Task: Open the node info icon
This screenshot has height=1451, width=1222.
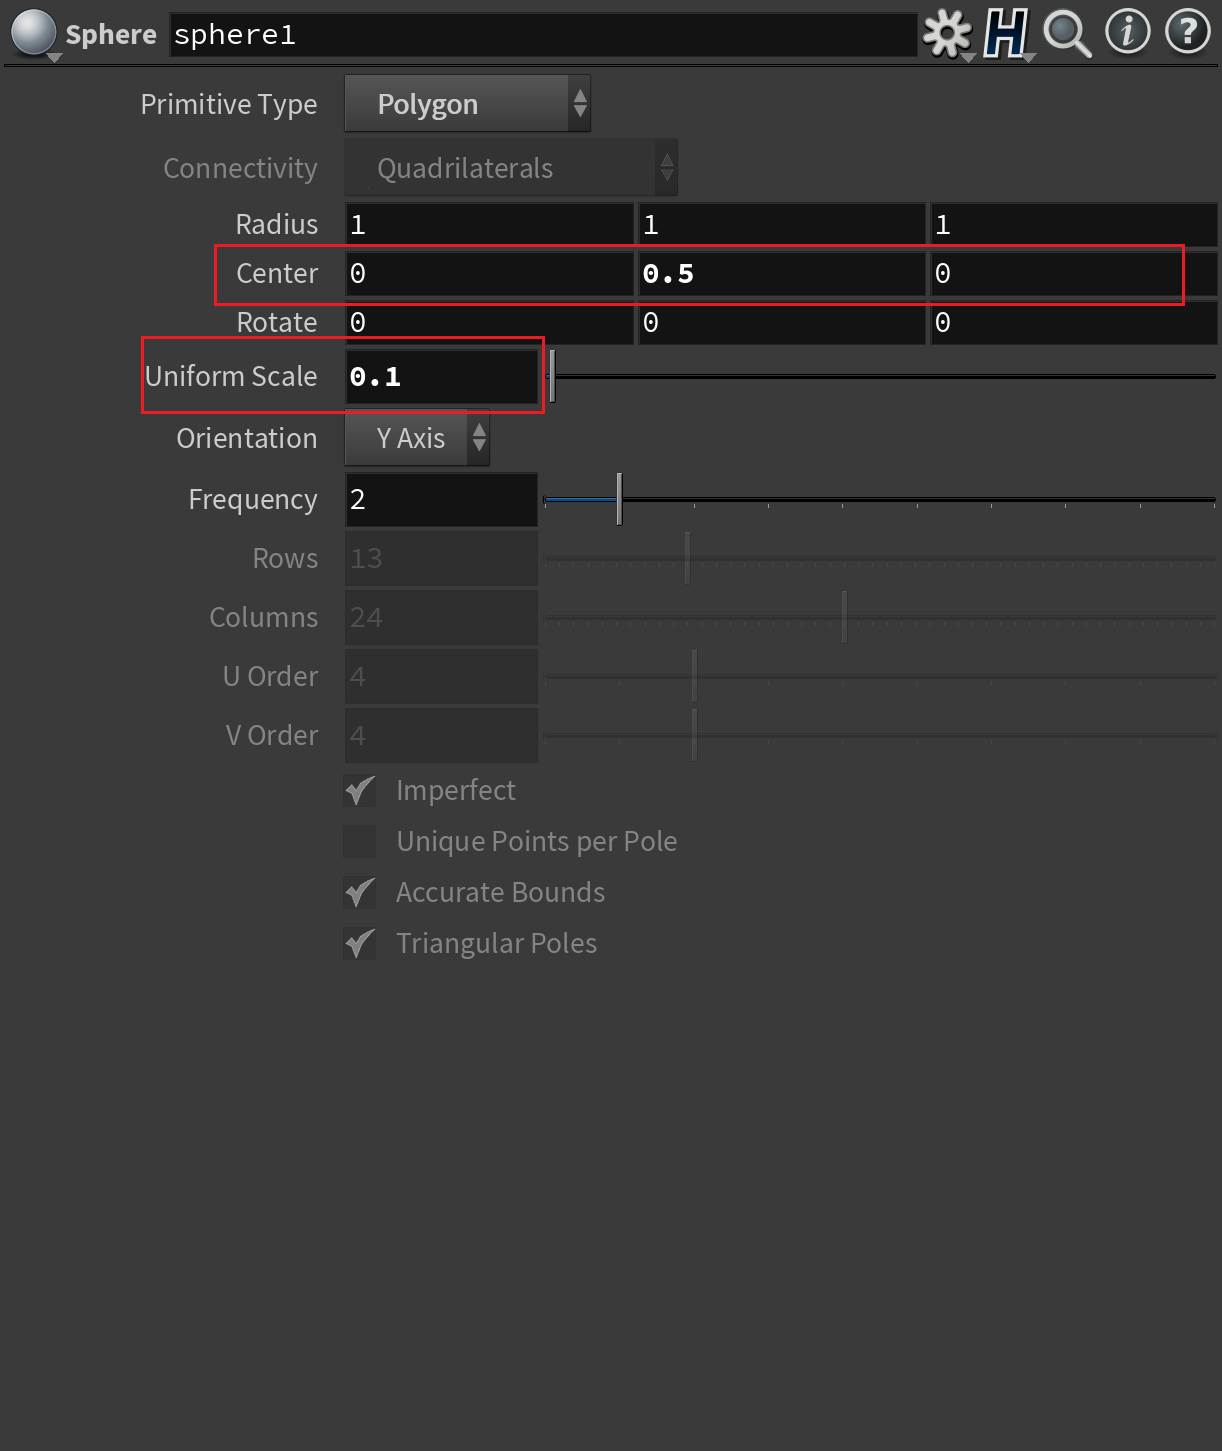Action: click(x=1127, y=32)
